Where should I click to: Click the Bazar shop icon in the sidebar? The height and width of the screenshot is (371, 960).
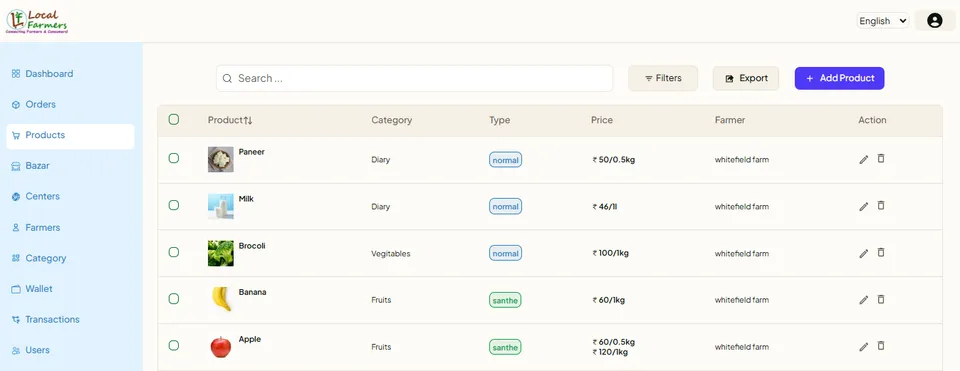coord(16,166)
